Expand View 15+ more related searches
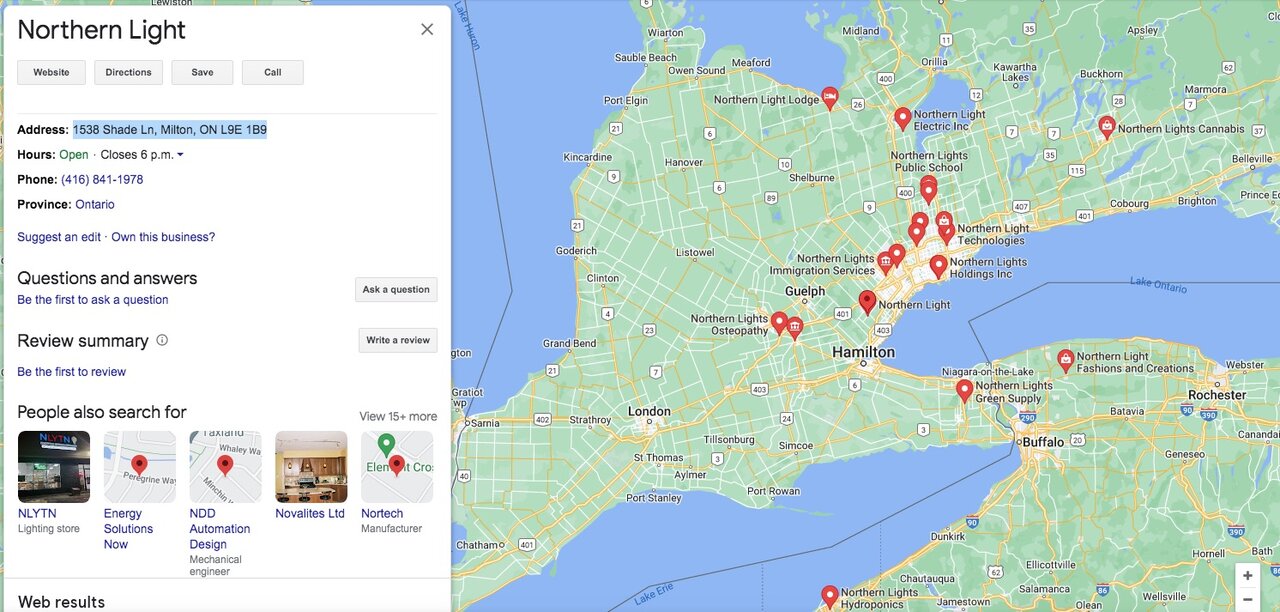The width and height of the screenshot is (1280, 612). point(398,416)
